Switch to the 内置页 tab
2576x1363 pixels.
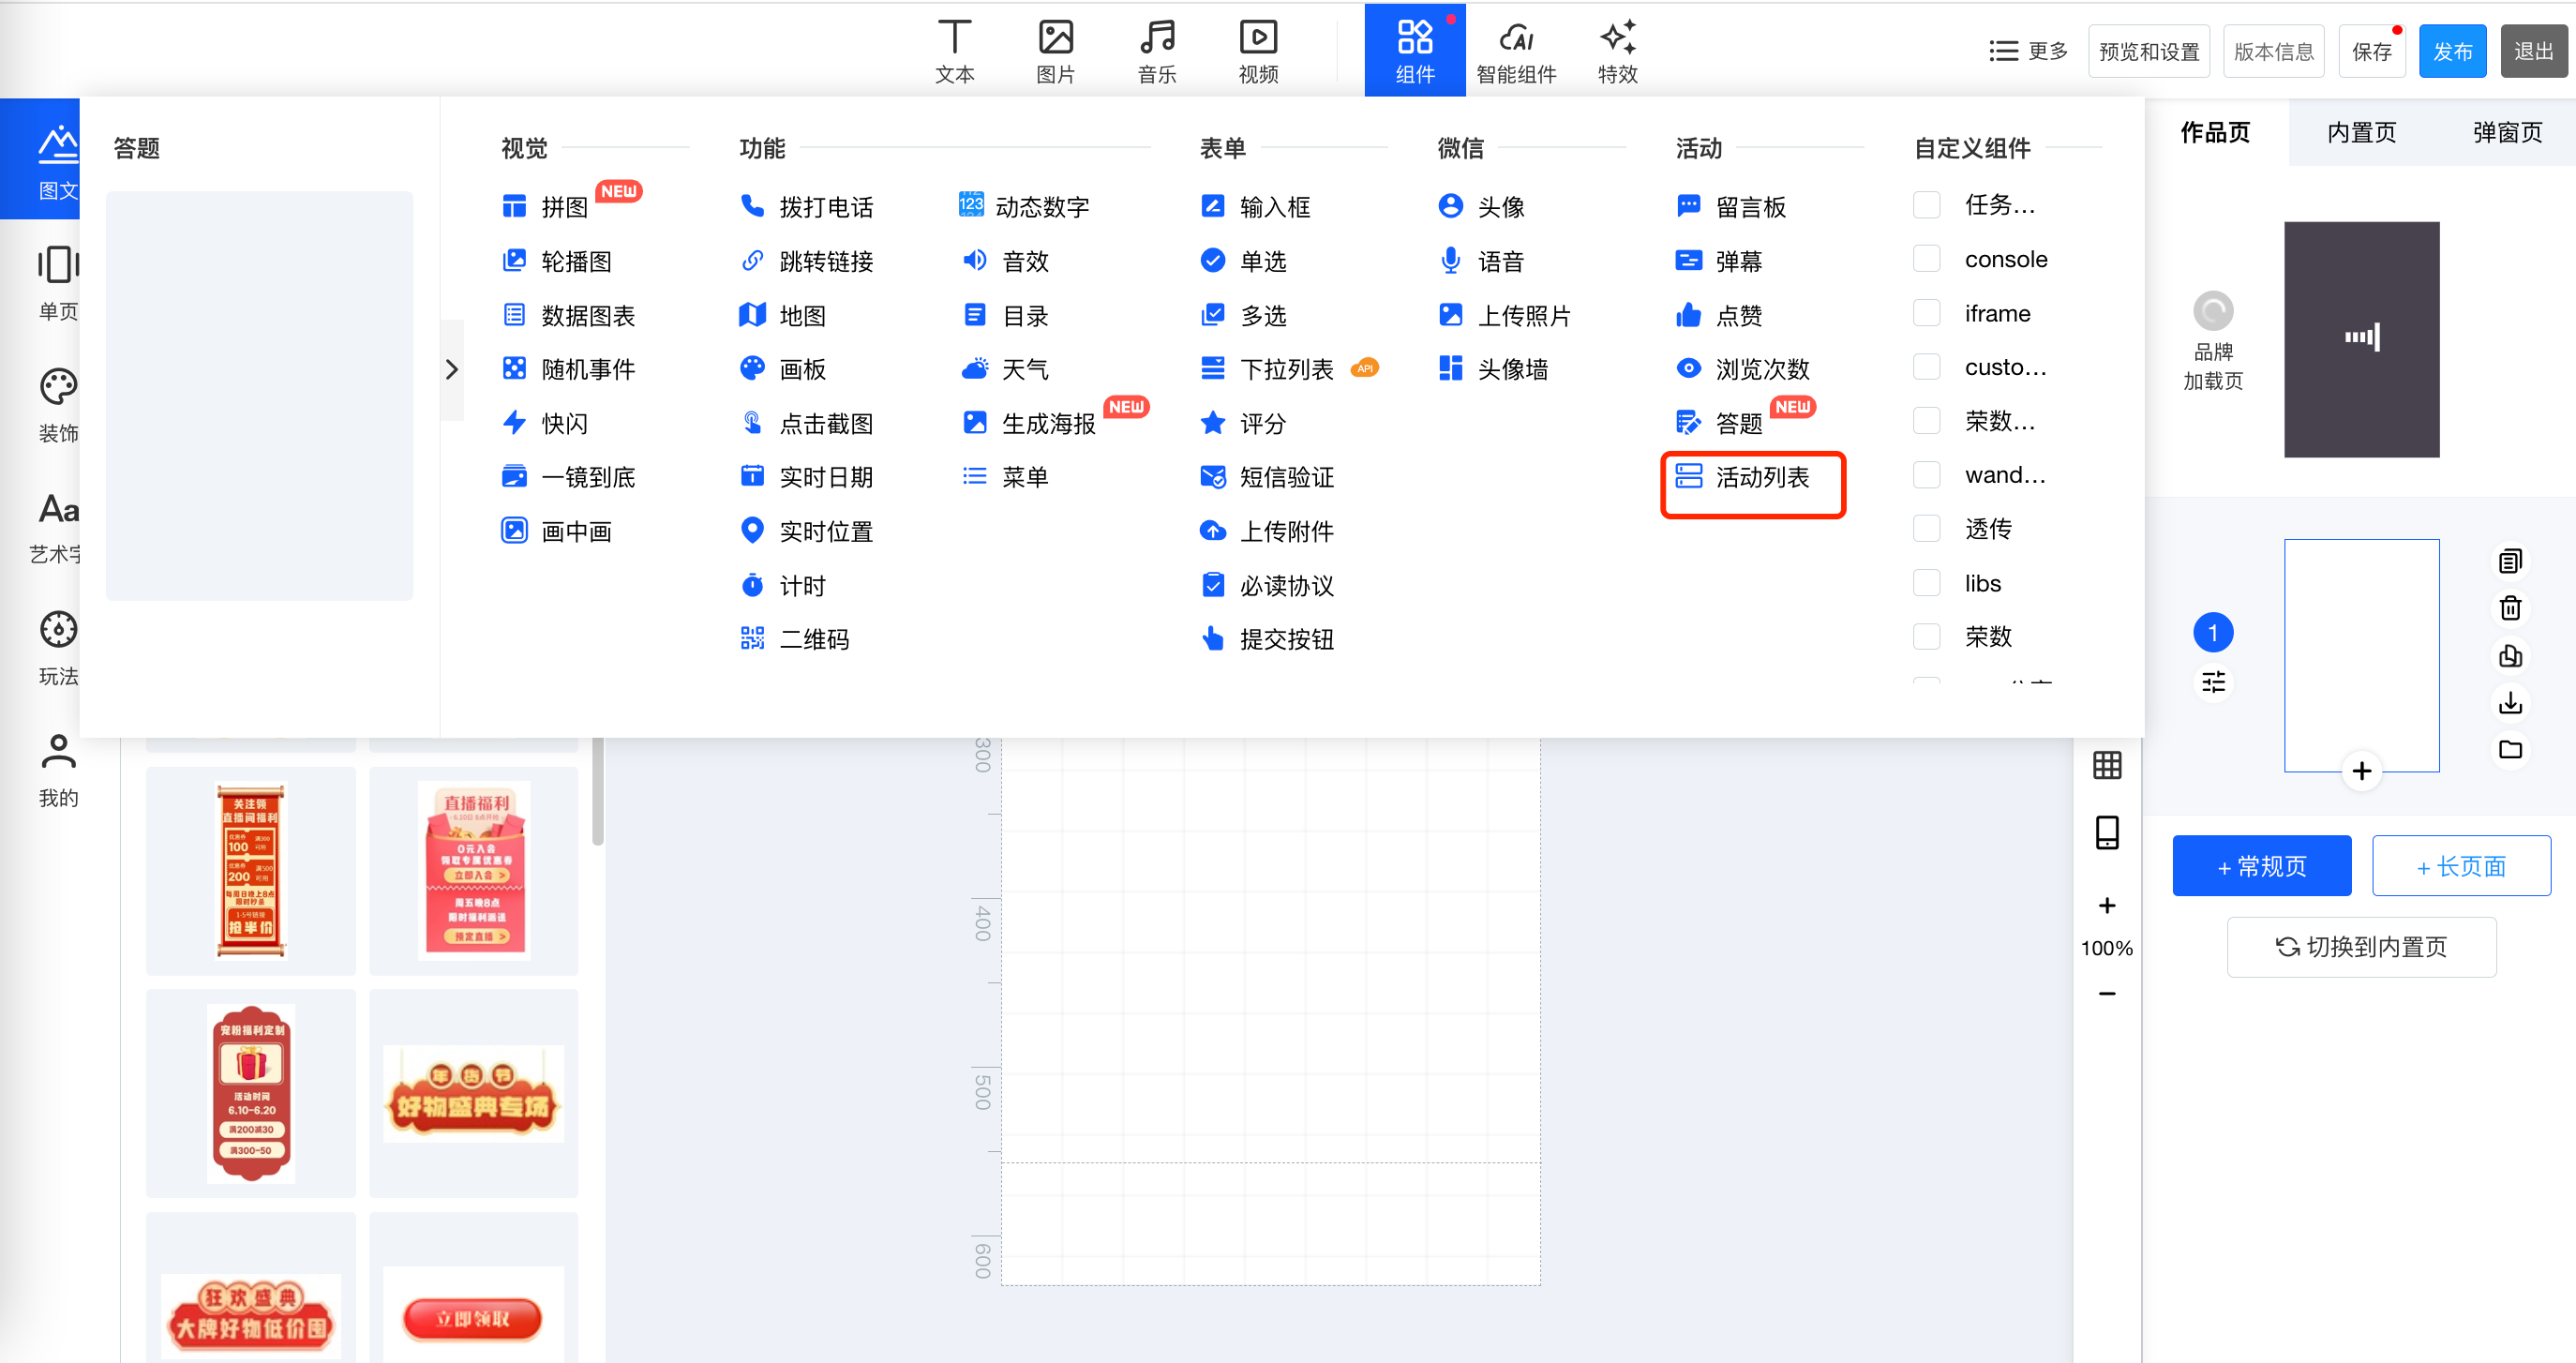pyautogui.click(x=2361, y=132)
